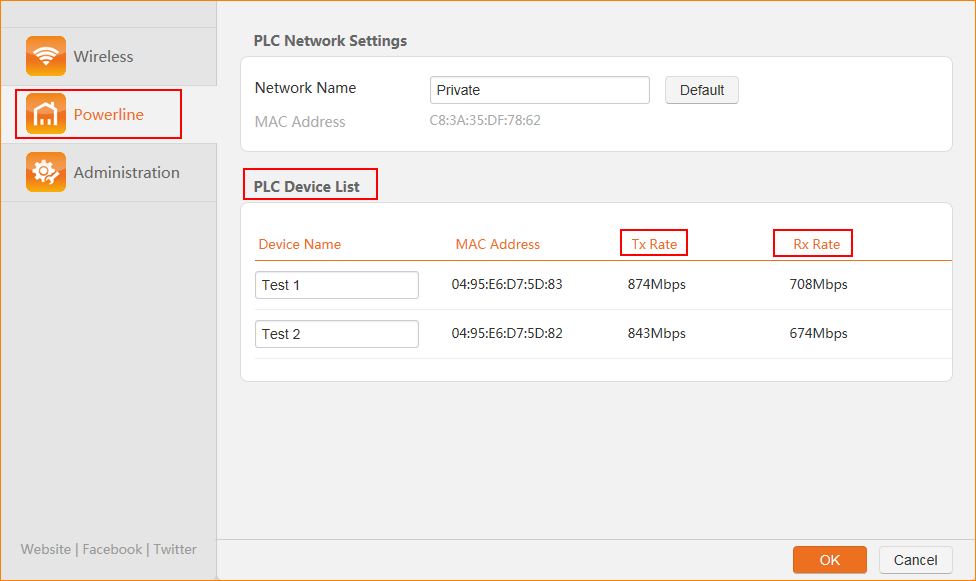Viewport: 976px width, 581px height.
Task: Cancel the changes
Action: [915, 560]
